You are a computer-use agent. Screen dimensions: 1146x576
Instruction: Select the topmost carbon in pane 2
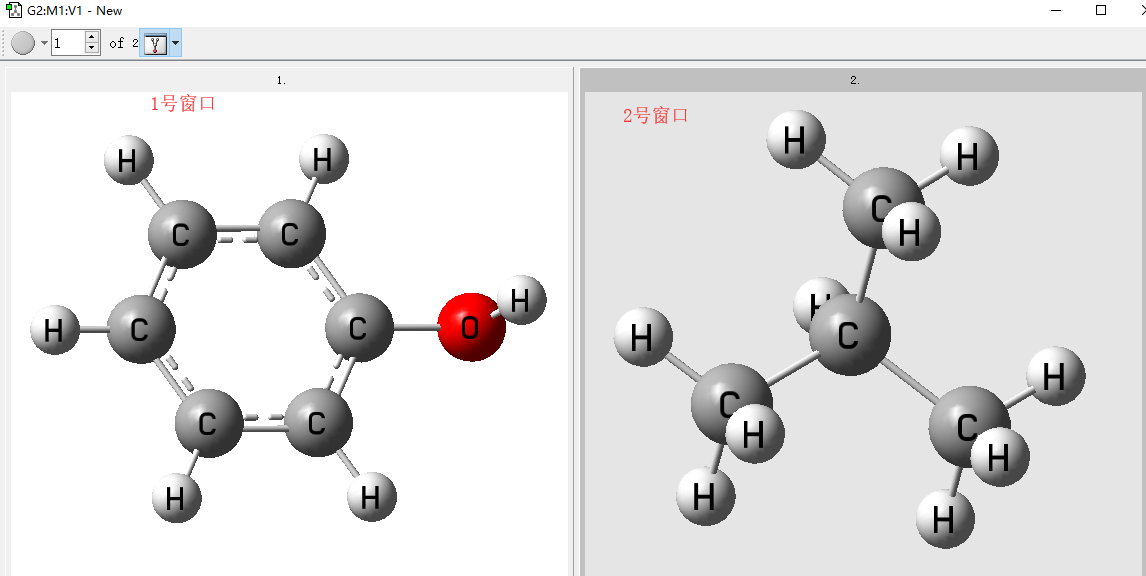878,203
